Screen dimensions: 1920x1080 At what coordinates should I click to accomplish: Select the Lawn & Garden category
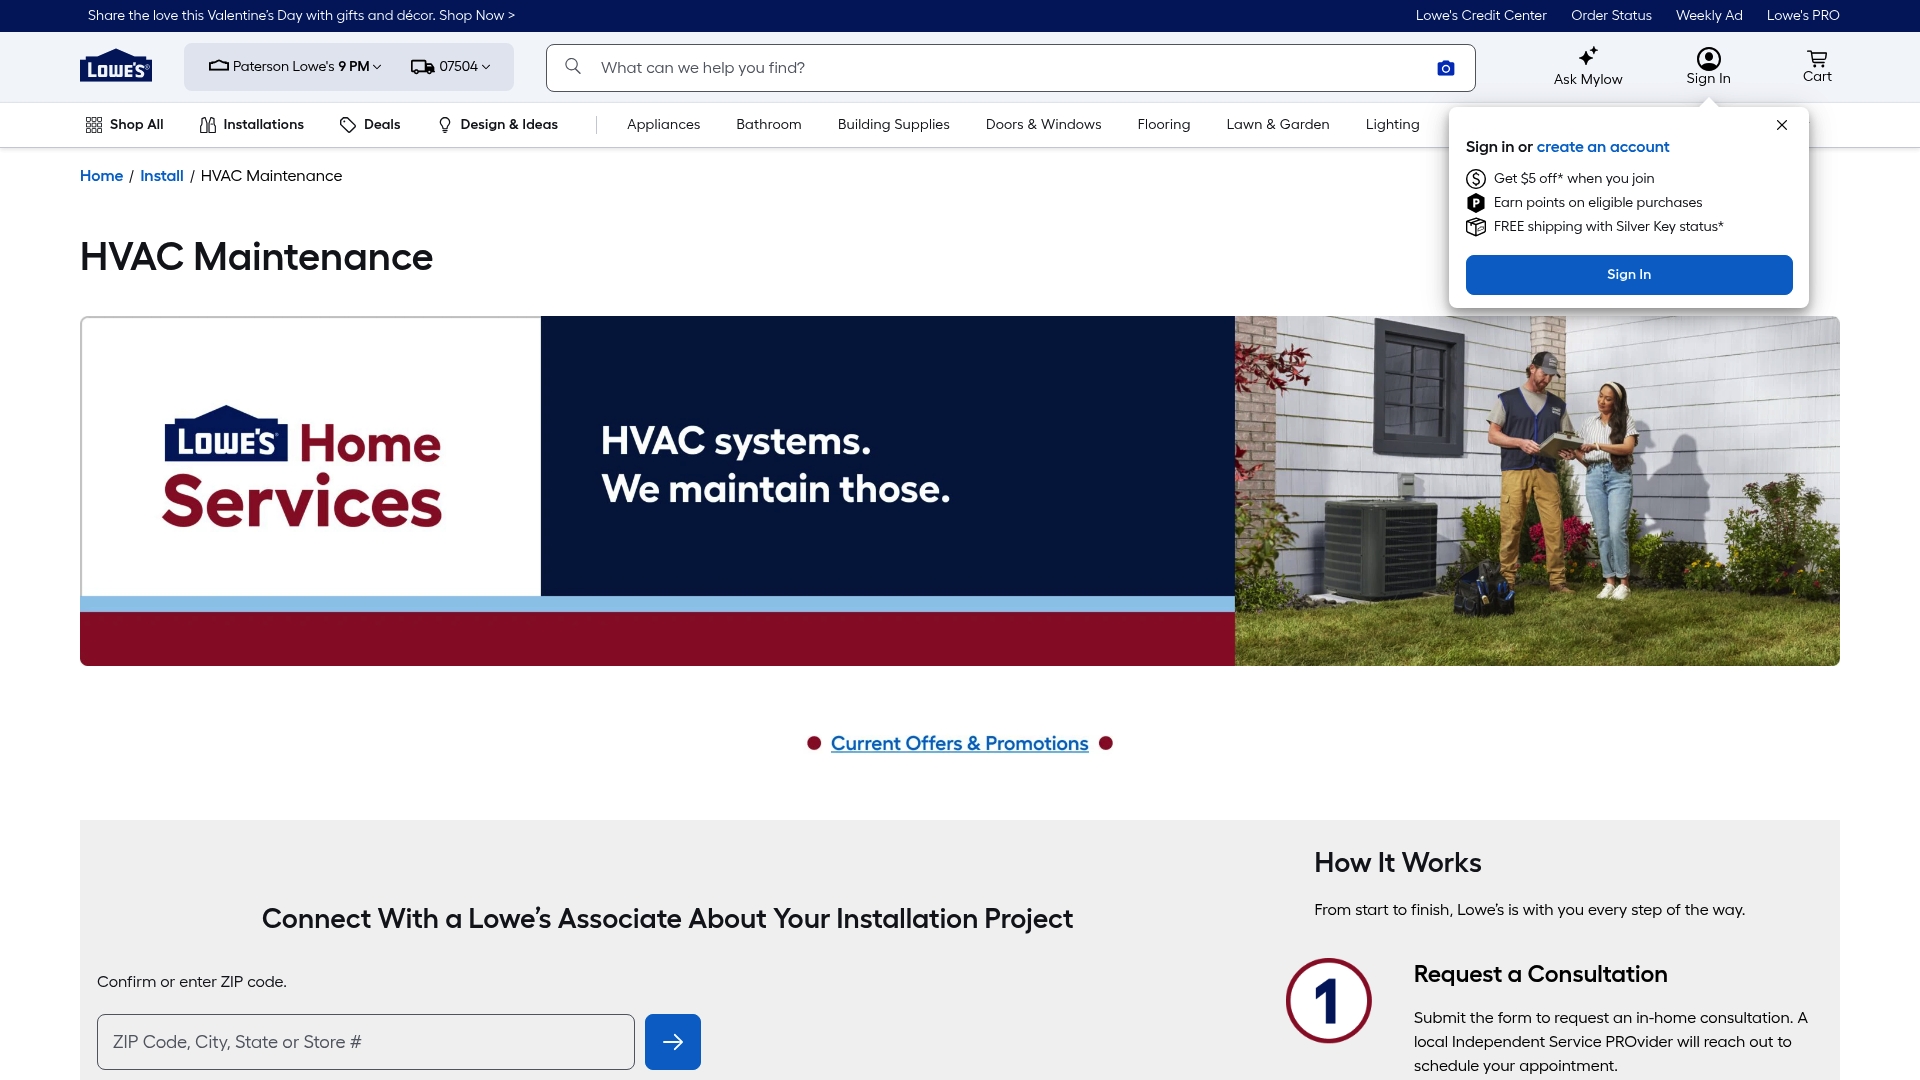click(x=1278, y=125)
